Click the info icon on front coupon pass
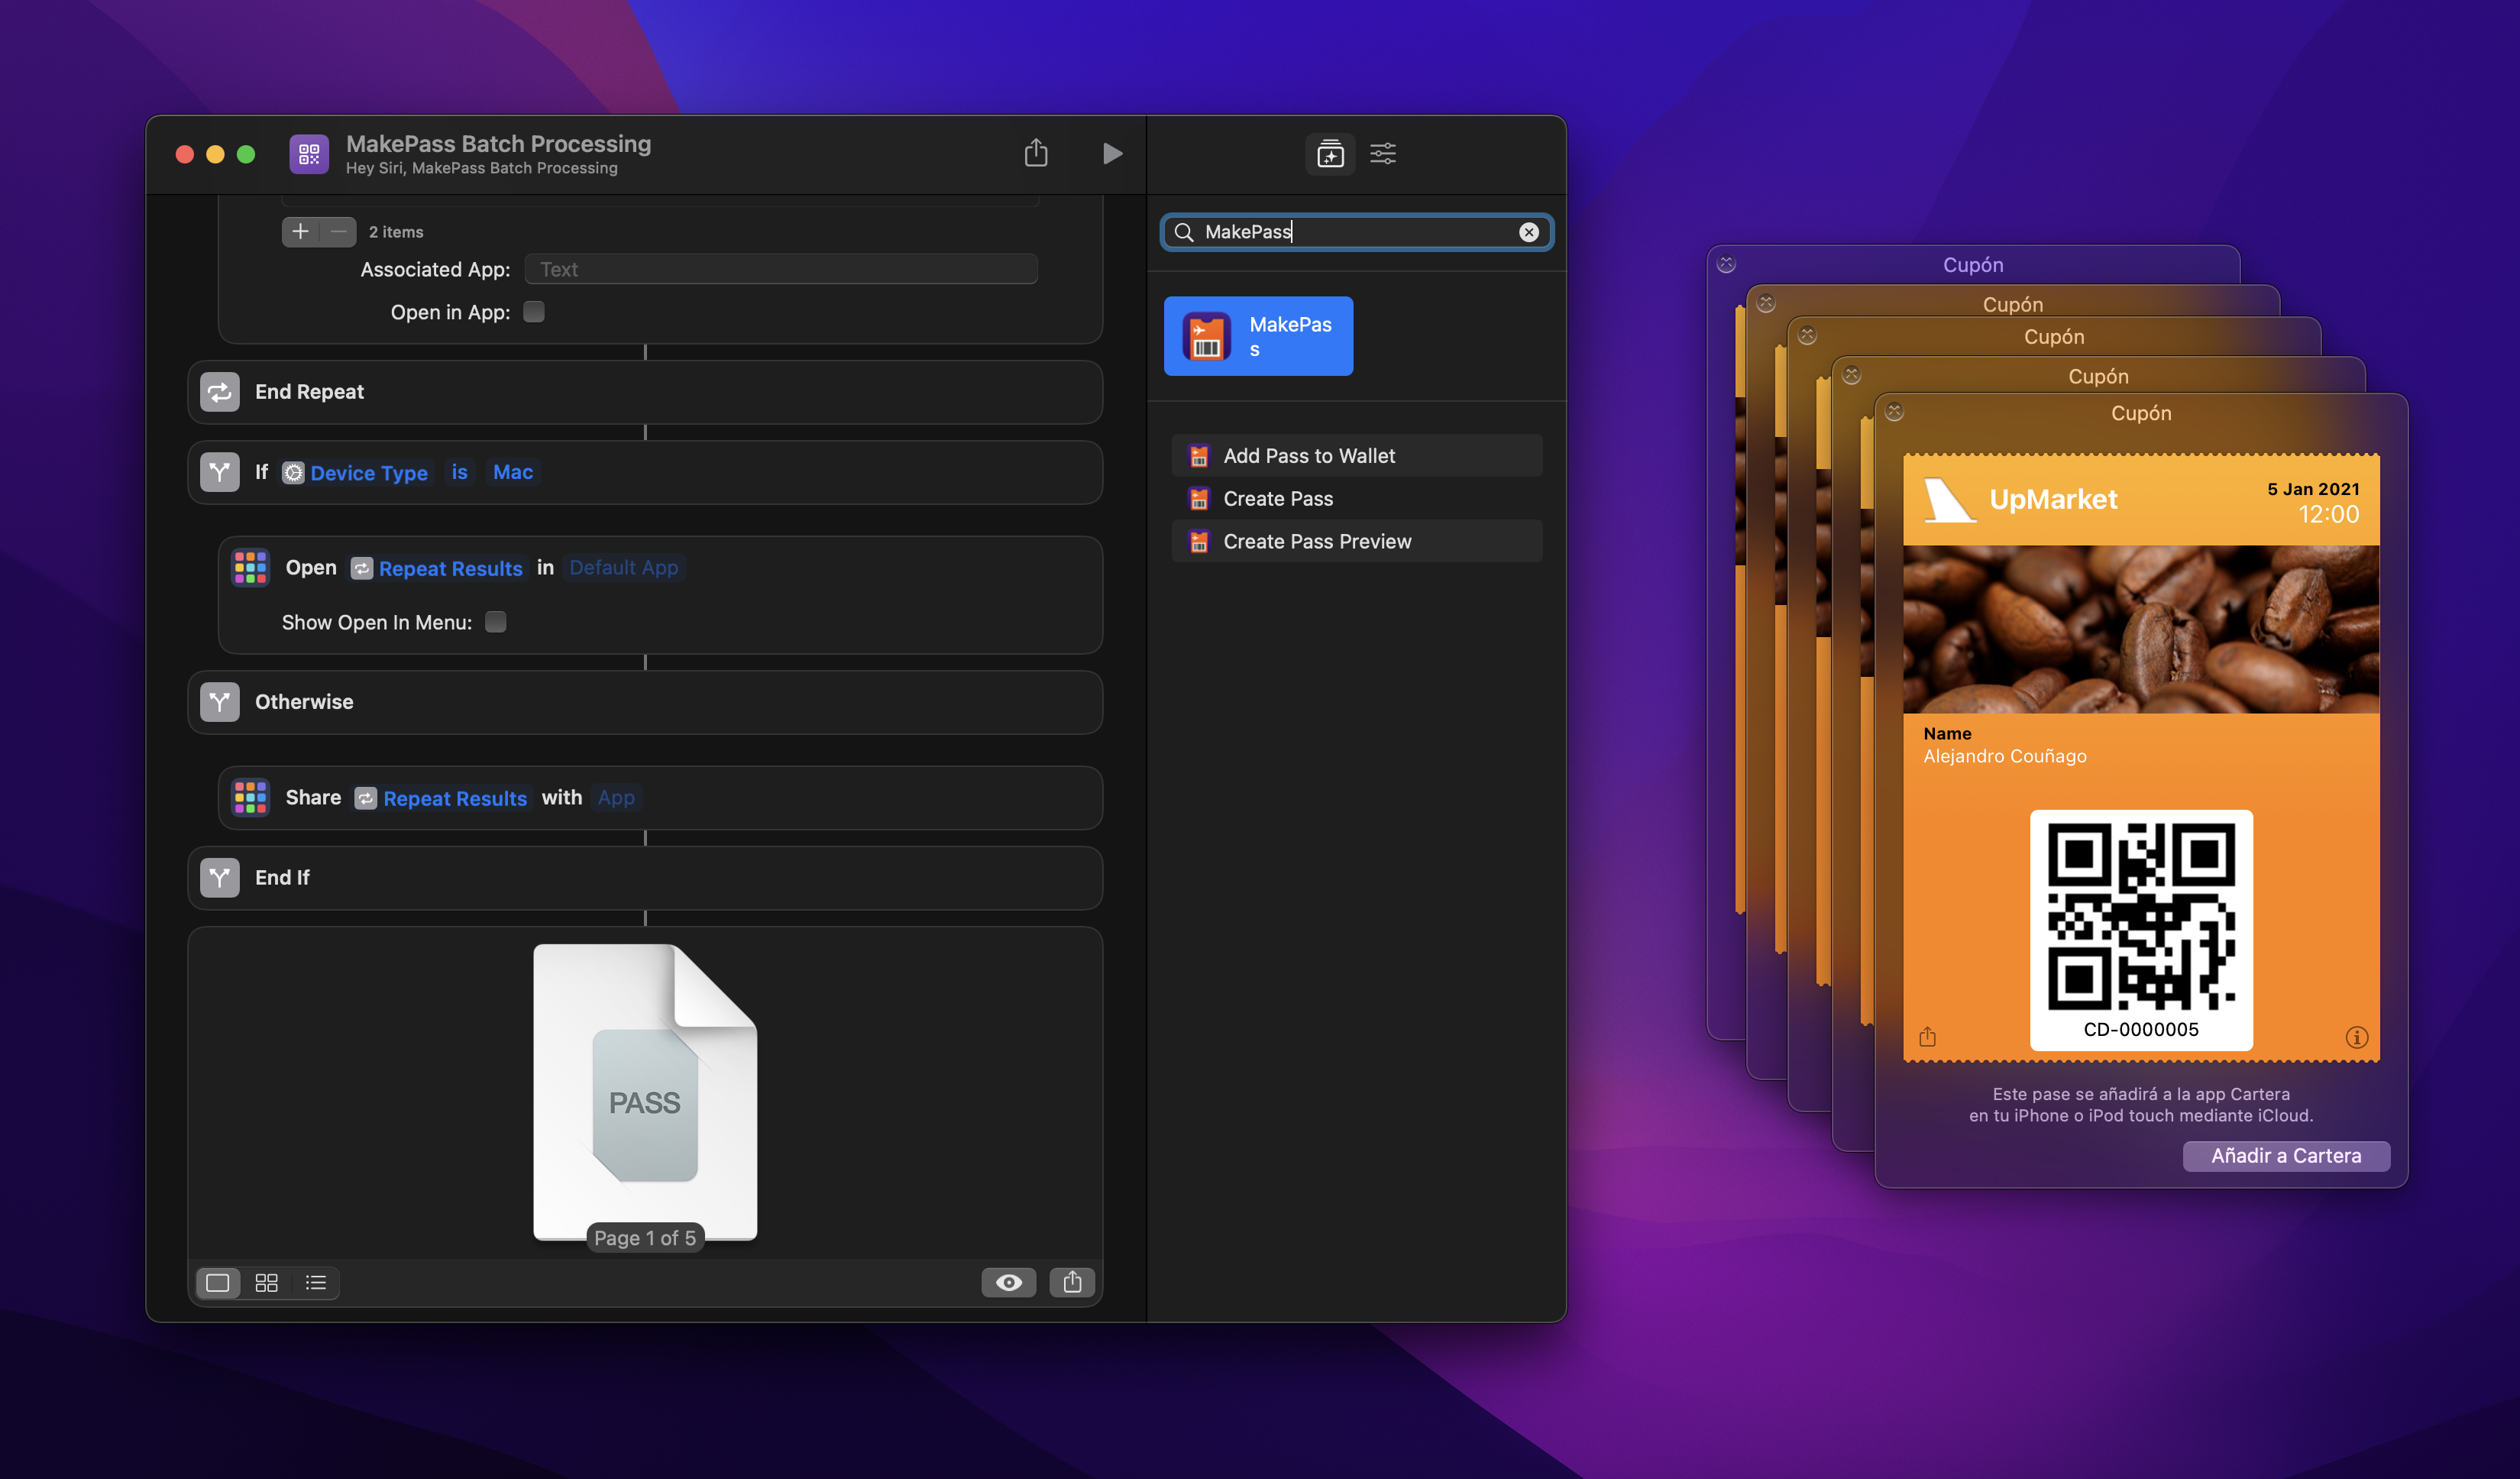This screenshot has height=1479, width=2520. coord(2357,1037)
